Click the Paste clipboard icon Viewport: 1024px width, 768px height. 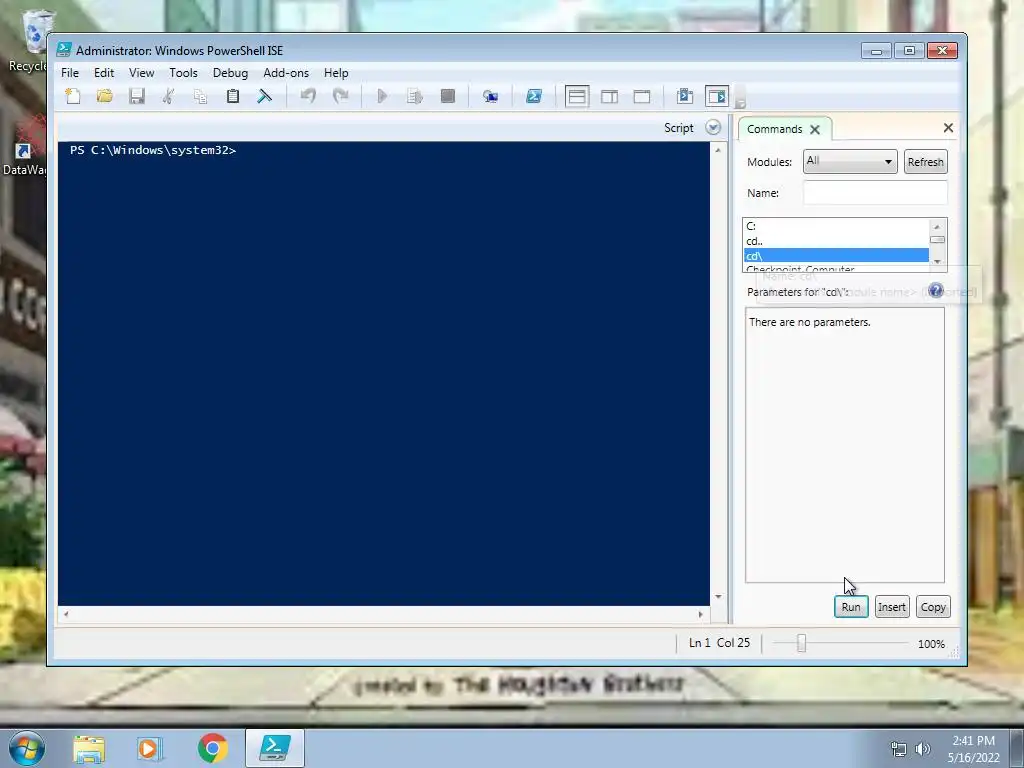pos(232,97)
